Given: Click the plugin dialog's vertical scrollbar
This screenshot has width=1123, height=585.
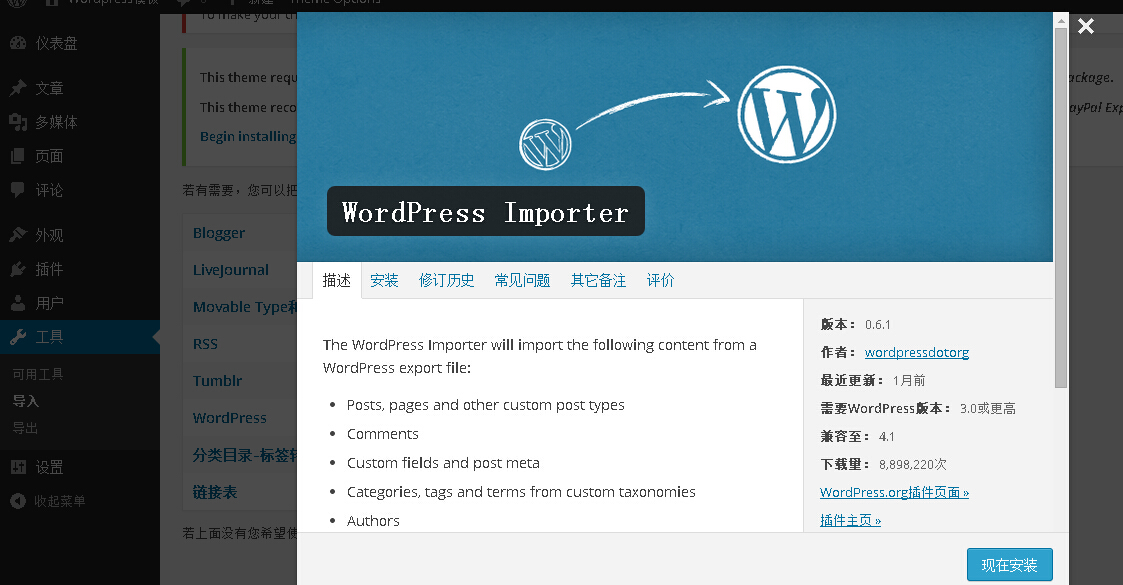Looking at the screenshot, I should [x=1061, y=200].
